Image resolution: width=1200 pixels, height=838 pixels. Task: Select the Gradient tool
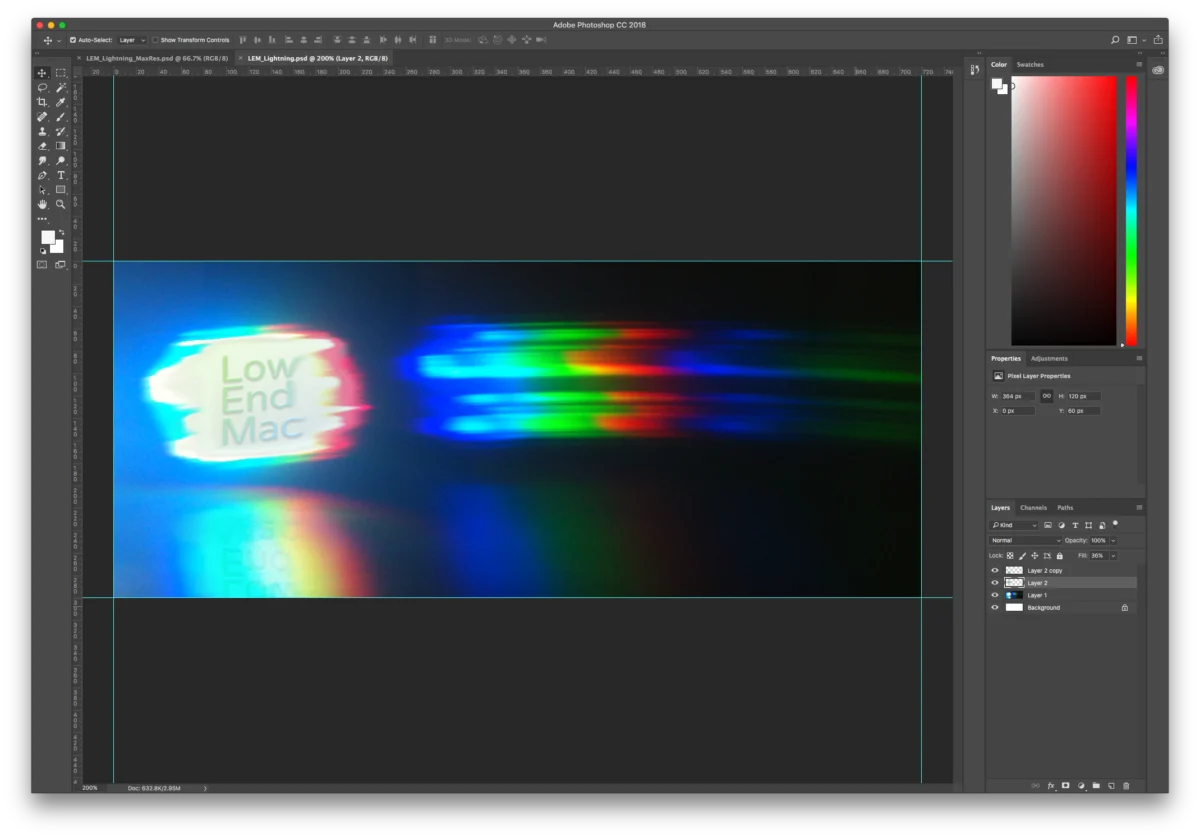(x=61, y=146)
